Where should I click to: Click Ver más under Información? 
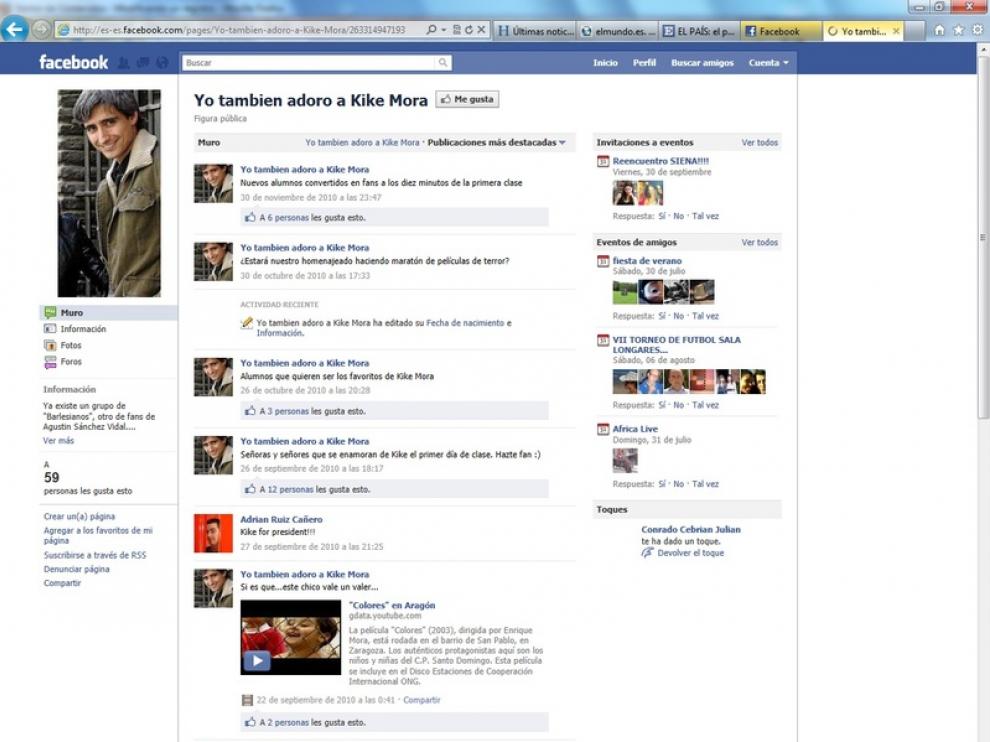point(58,440)
